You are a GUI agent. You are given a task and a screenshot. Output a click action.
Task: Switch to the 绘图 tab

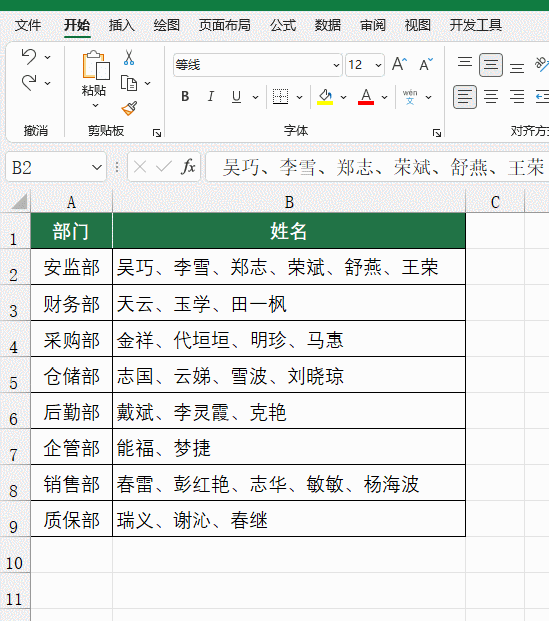[x=167, y=25]
